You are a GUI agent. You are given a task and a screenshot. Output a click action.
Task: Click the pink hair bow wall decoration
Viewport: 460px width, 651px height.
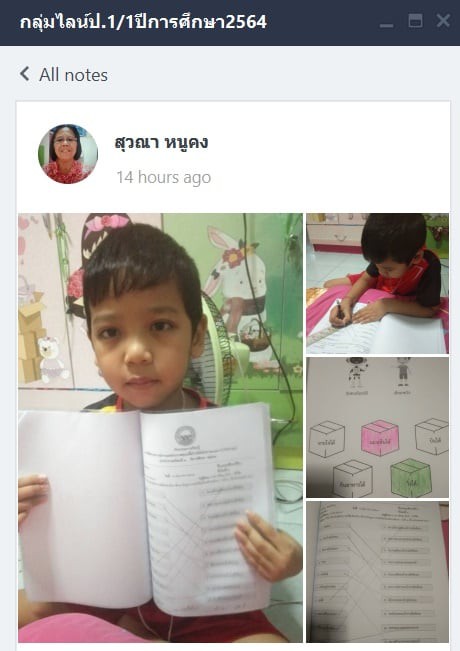click(x=106, y=225)
